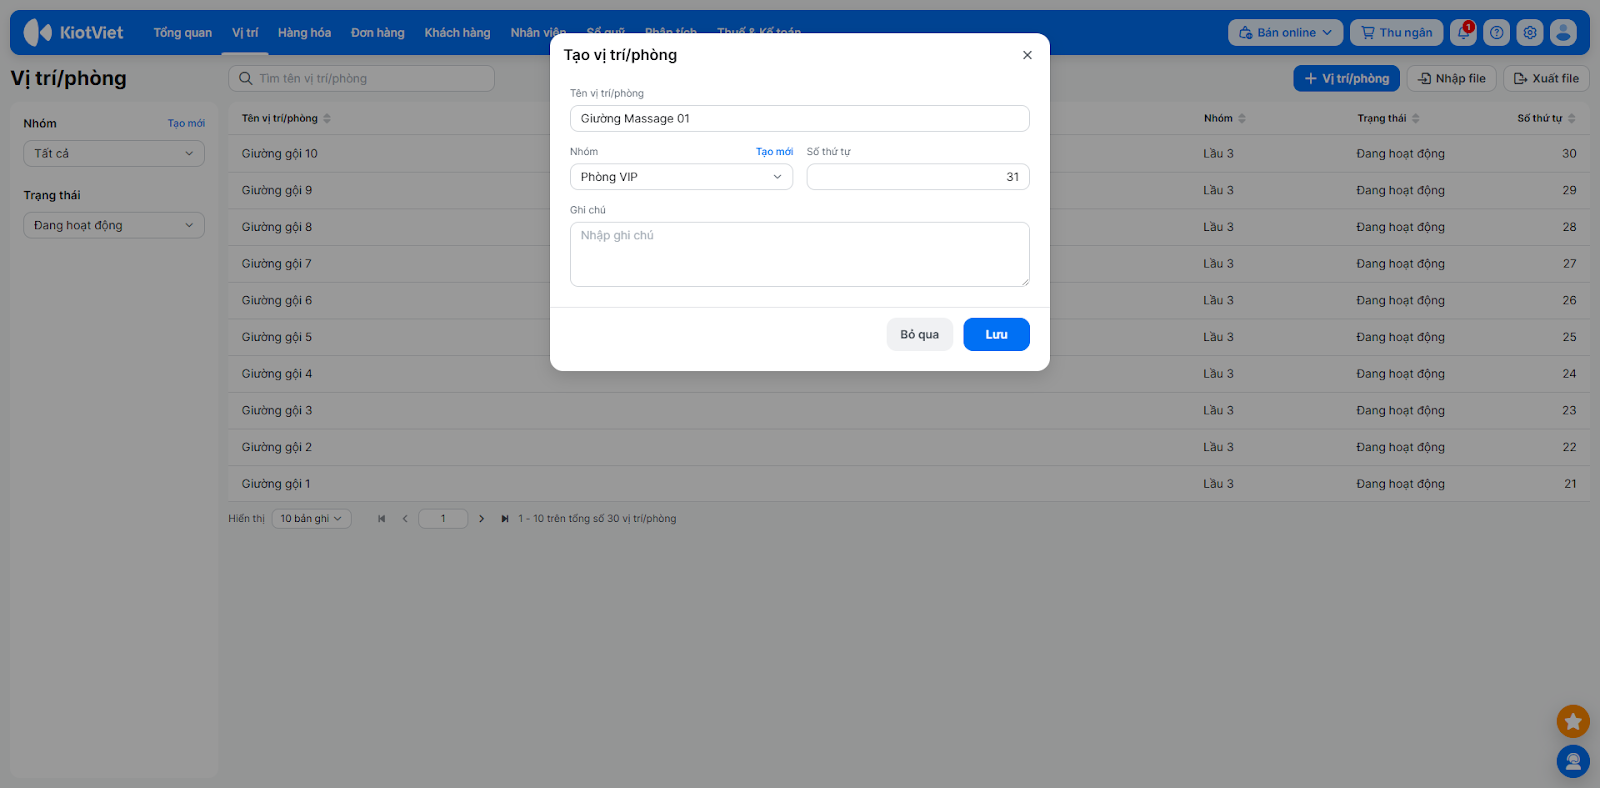Viewport: 1600px width, 788px height.
Task: Click the search magnifier icon
Action: tap(246, 78)
